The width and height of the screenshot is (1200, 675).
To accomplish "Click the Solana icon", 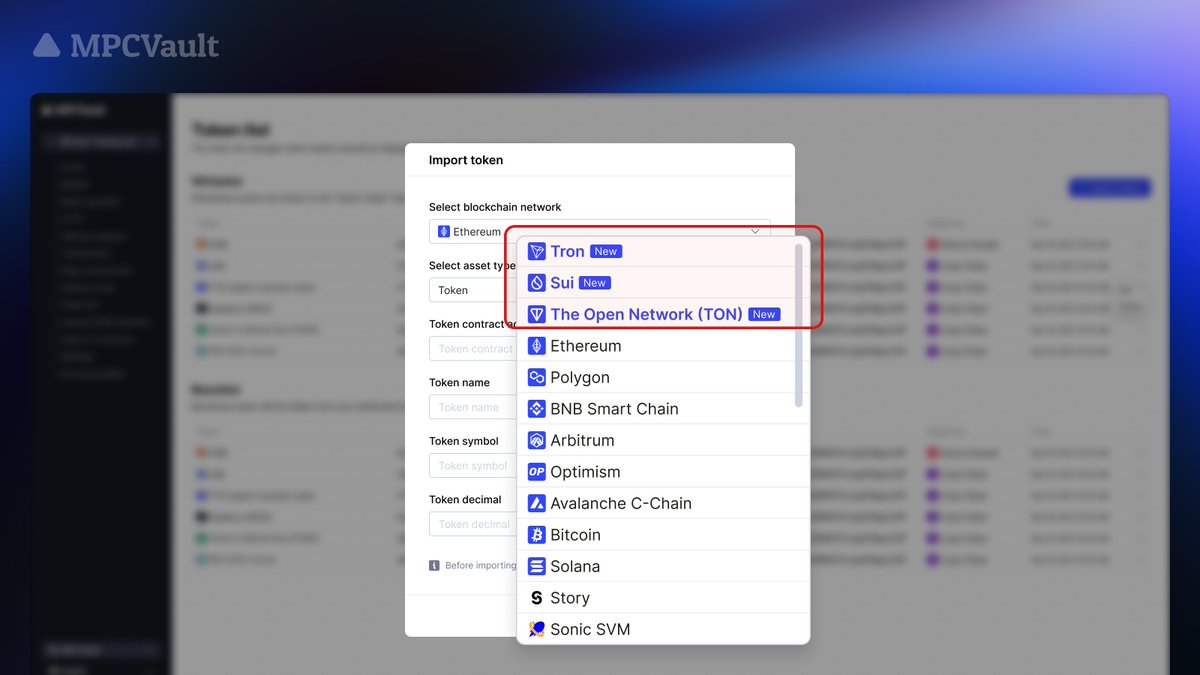I will pos(536,566).
